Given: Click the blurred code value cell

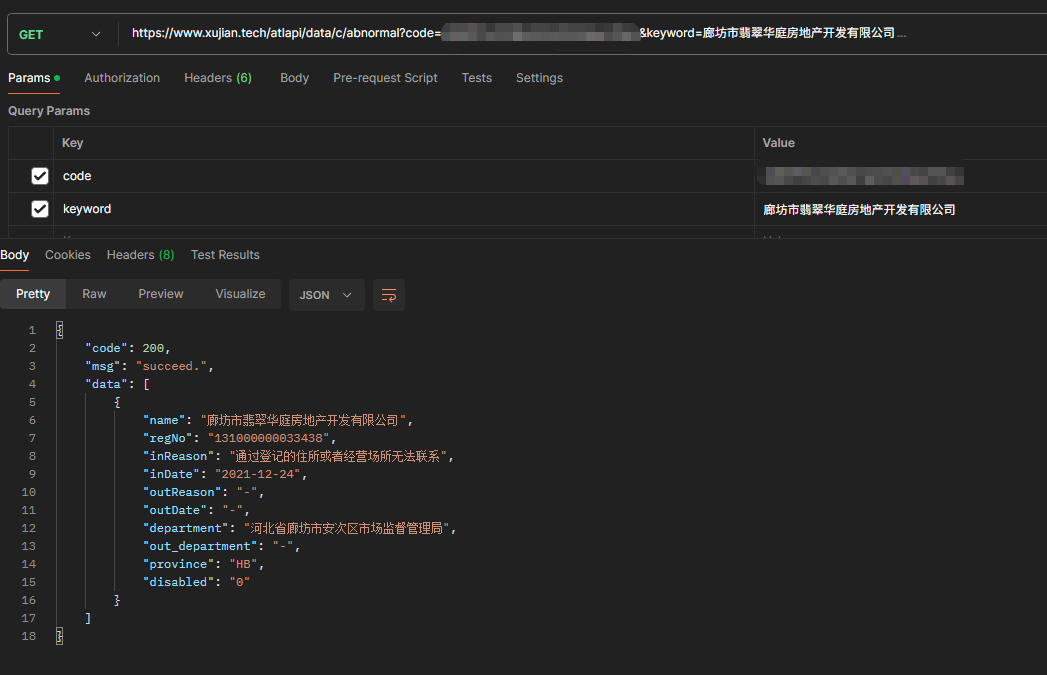Looking at the screenshot, I should [901, 176].
